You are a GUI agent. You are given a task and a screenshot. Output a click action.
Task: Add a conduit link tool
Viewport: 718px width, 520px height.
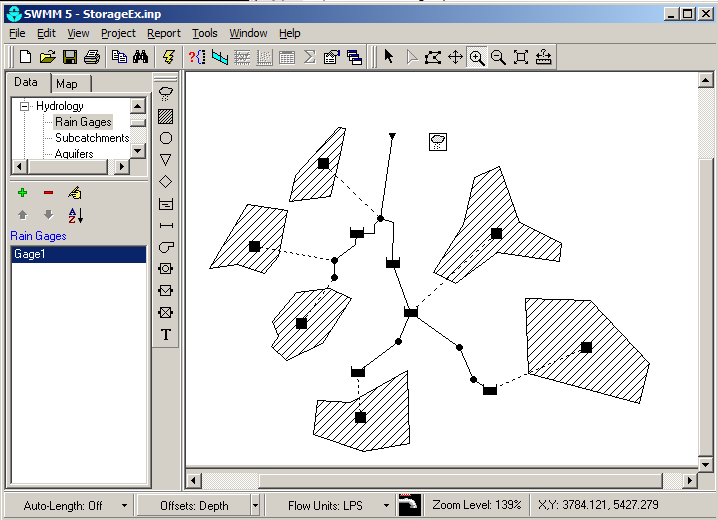pos(165,225)
